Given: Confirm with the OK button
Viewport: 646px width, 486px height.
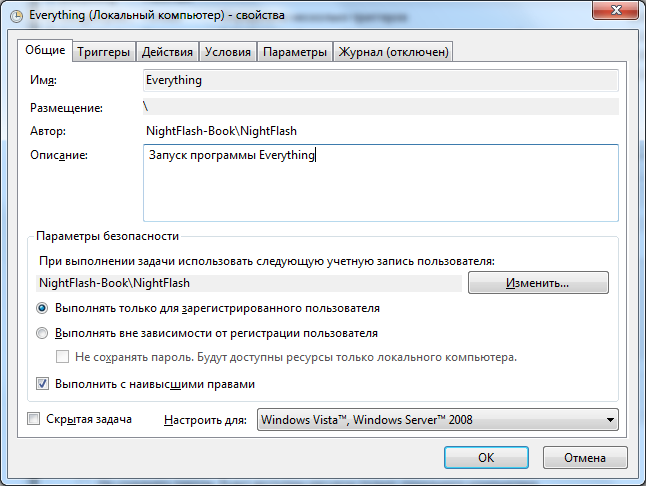Looking at the screenshot, I should point(486,458).
